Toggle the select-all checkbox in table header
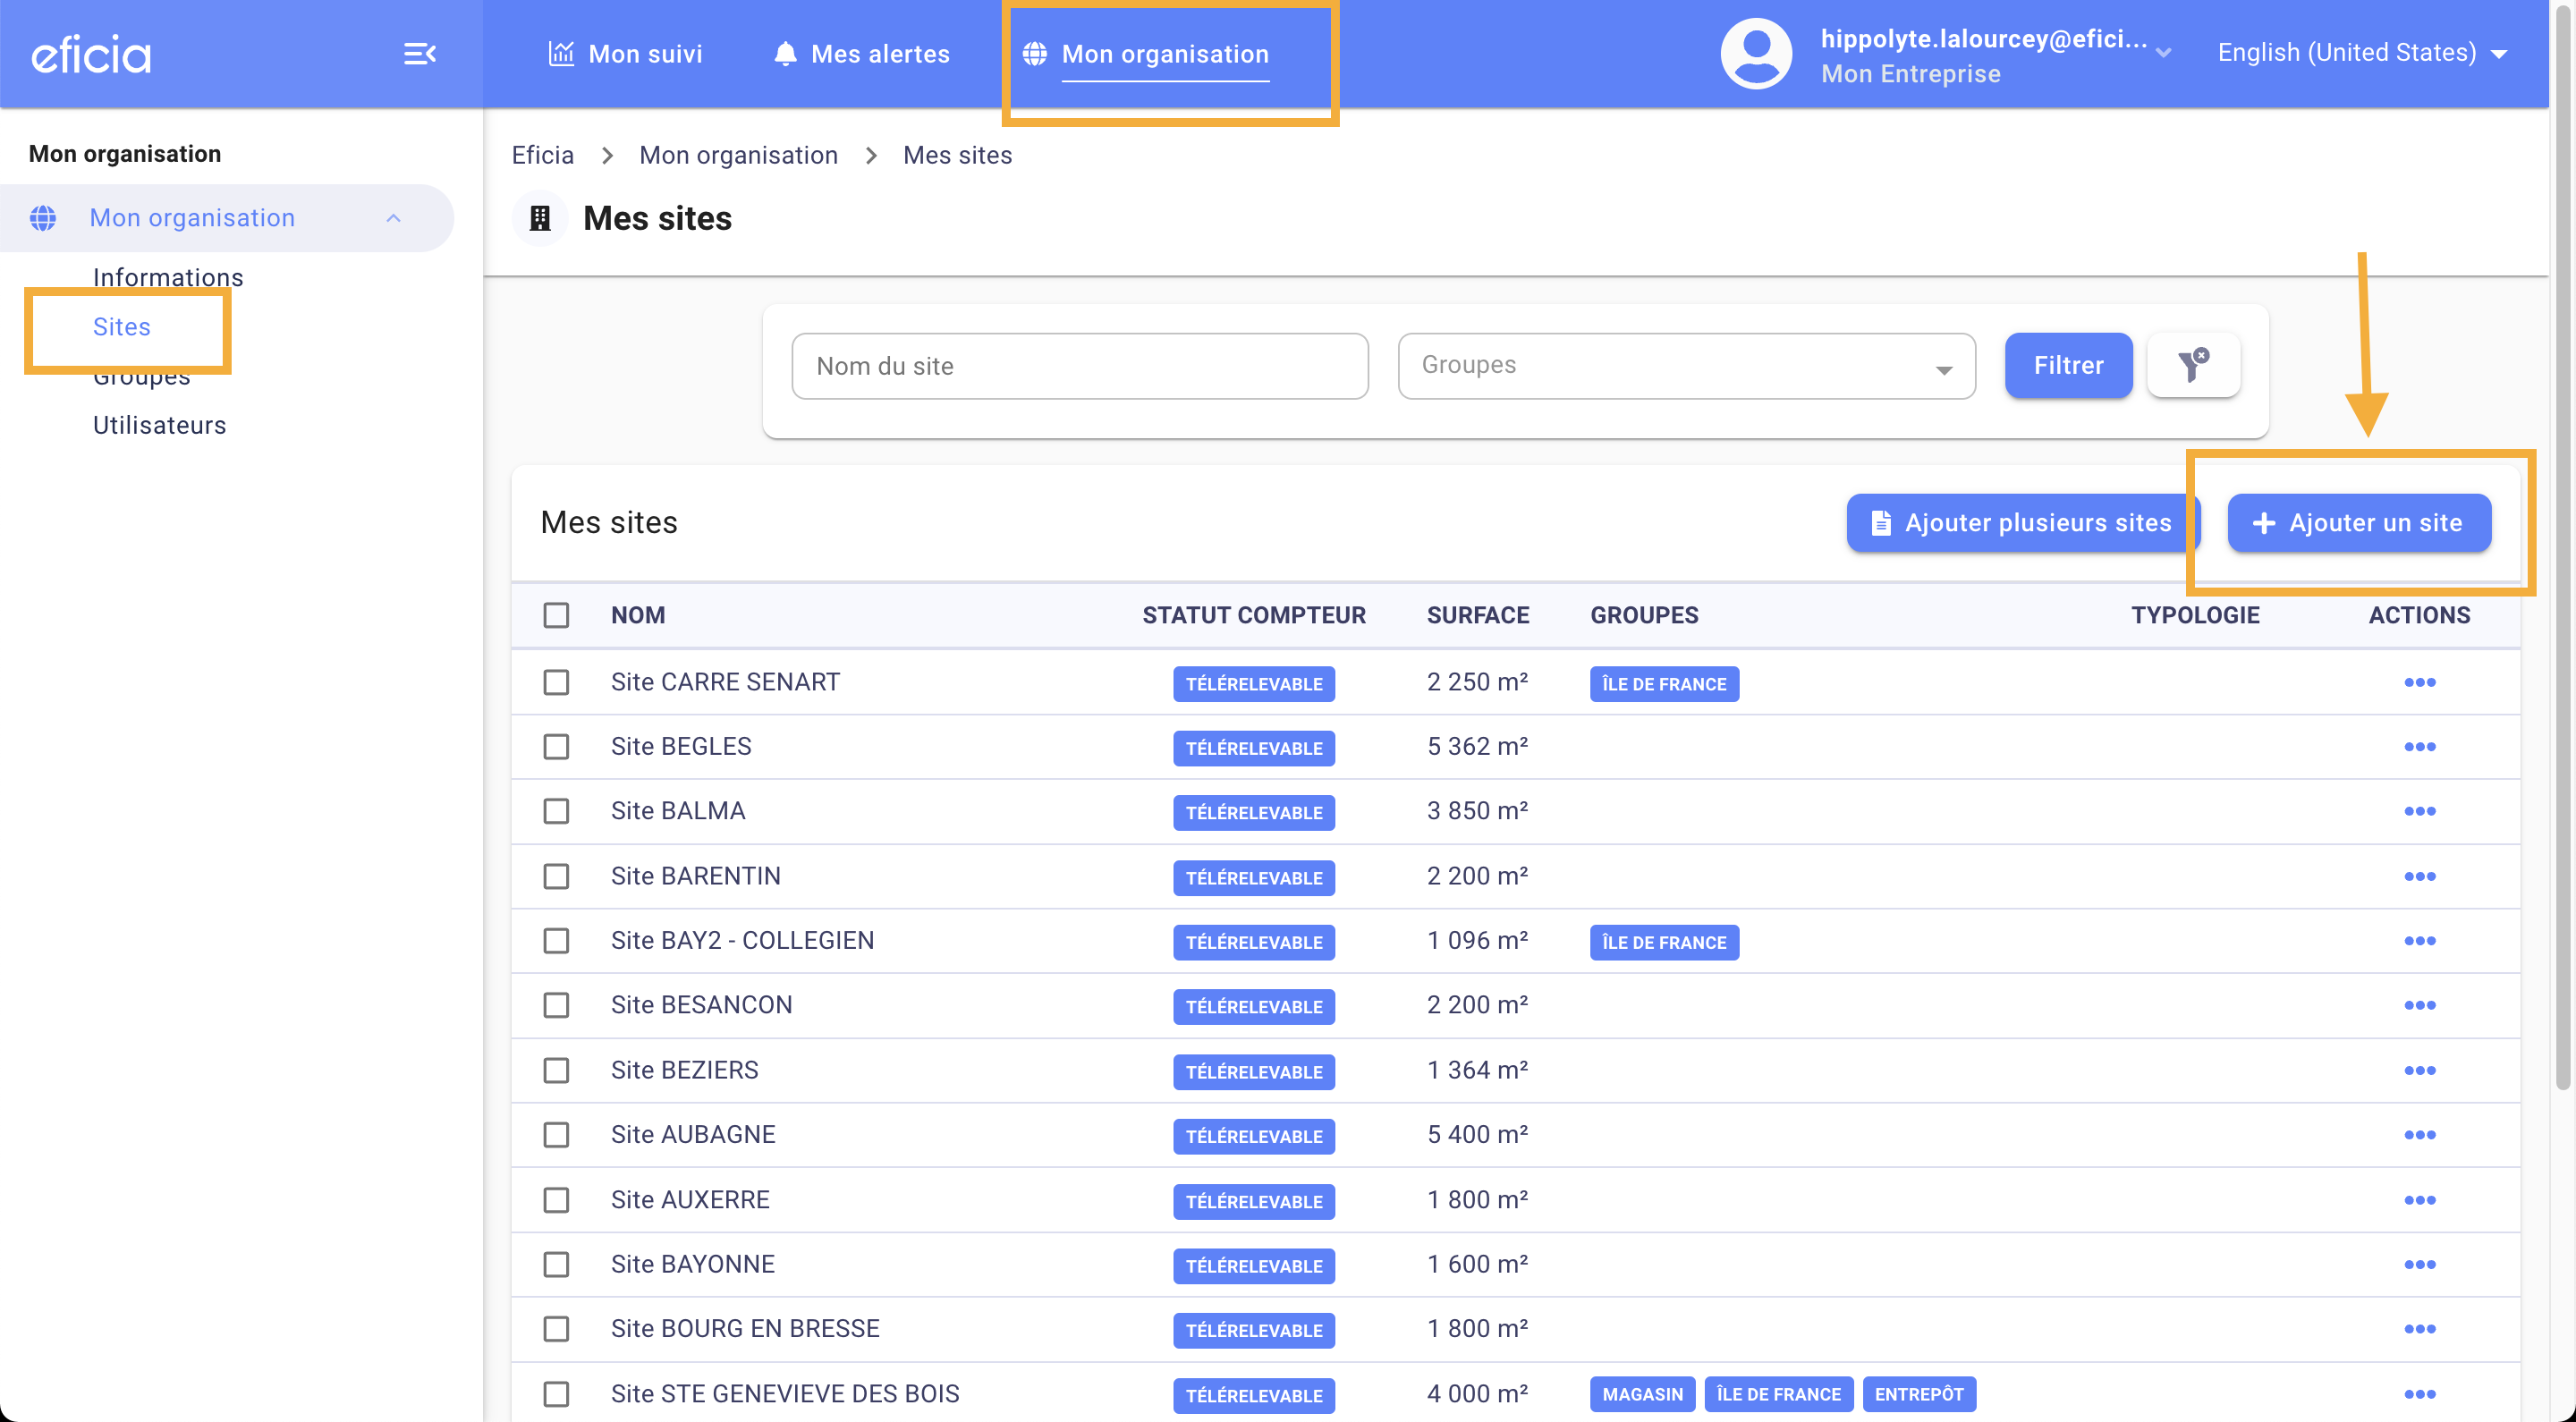Viewport: 2576px width, 1422px height. click(556, 615)
